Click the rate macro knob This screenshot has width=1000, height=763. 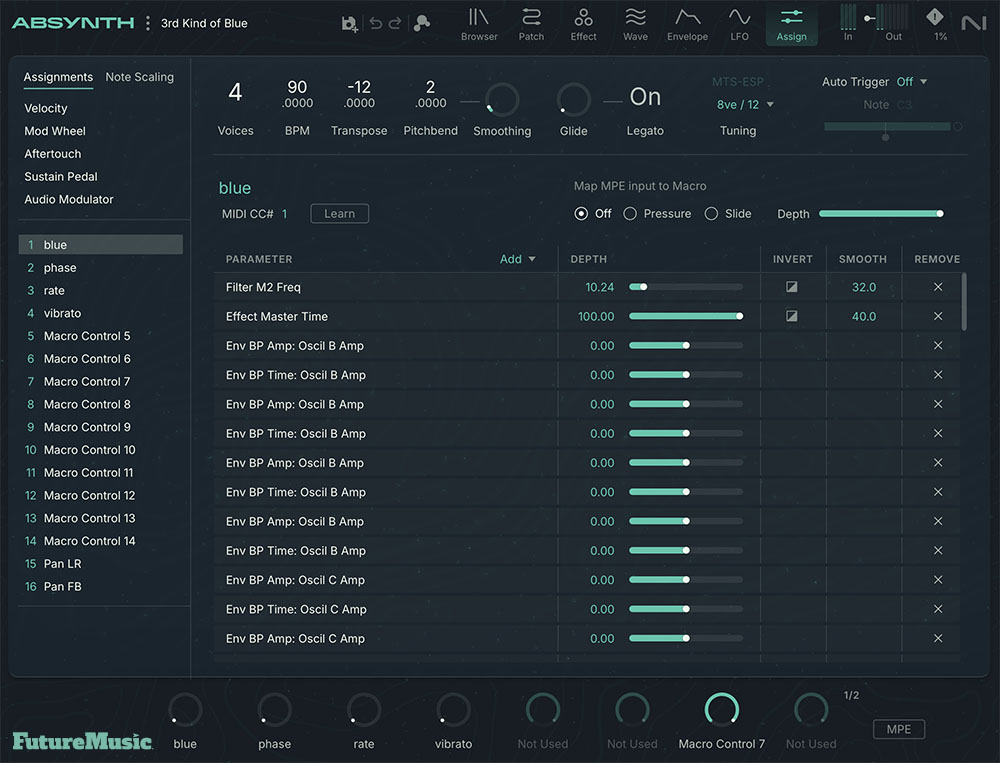pyautogui.click(x=364, y=710)
